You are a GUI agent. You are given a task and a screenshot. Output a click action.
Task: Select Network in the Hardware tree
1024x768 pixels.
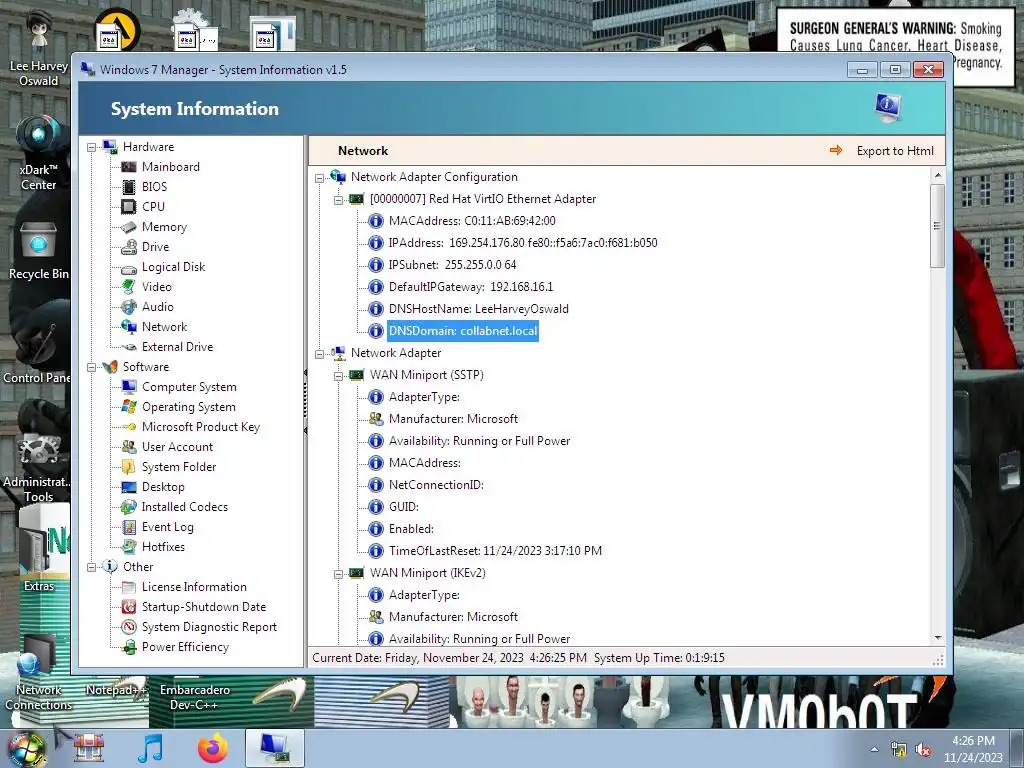point(164,327)
